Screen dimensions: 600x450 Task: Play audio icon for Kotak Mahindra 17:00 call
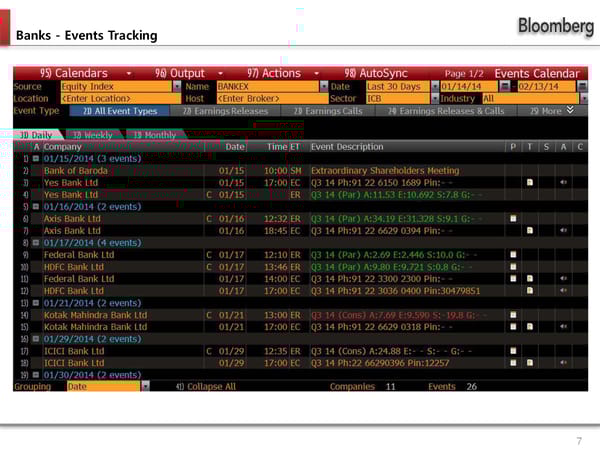(563, 327)
